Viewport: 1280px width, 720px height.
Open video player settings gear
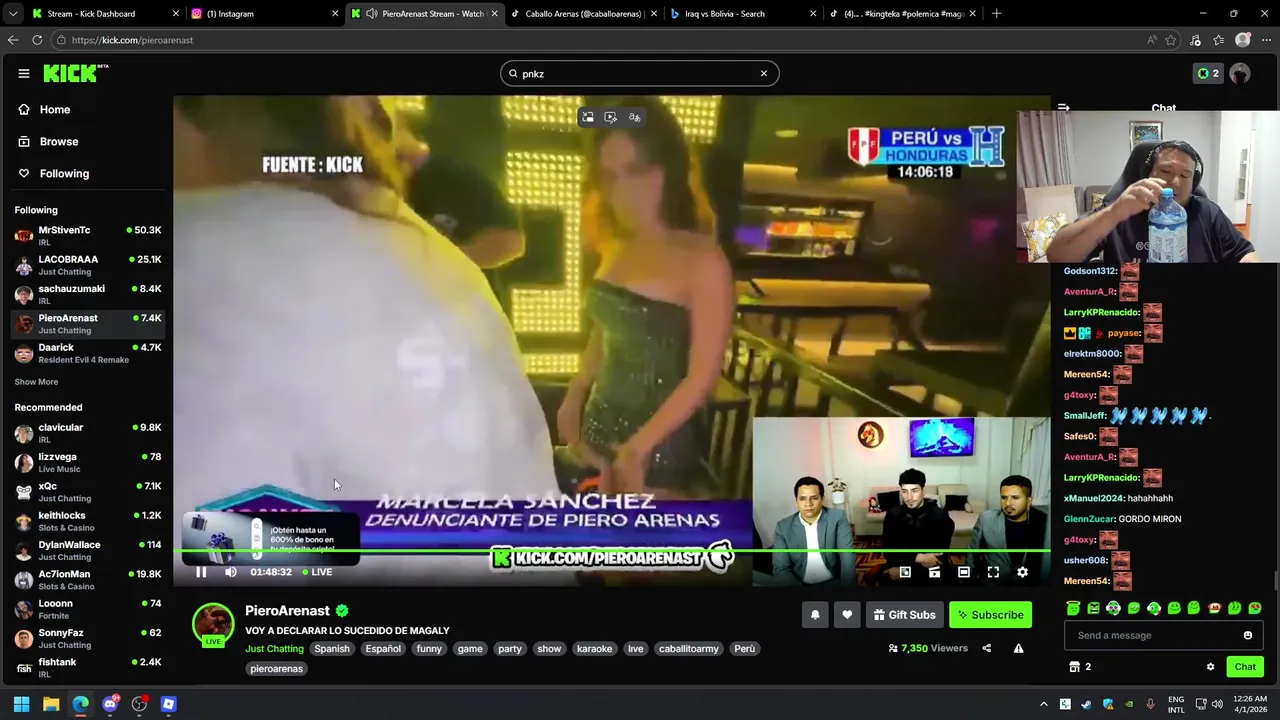[x=1022, y=572]
